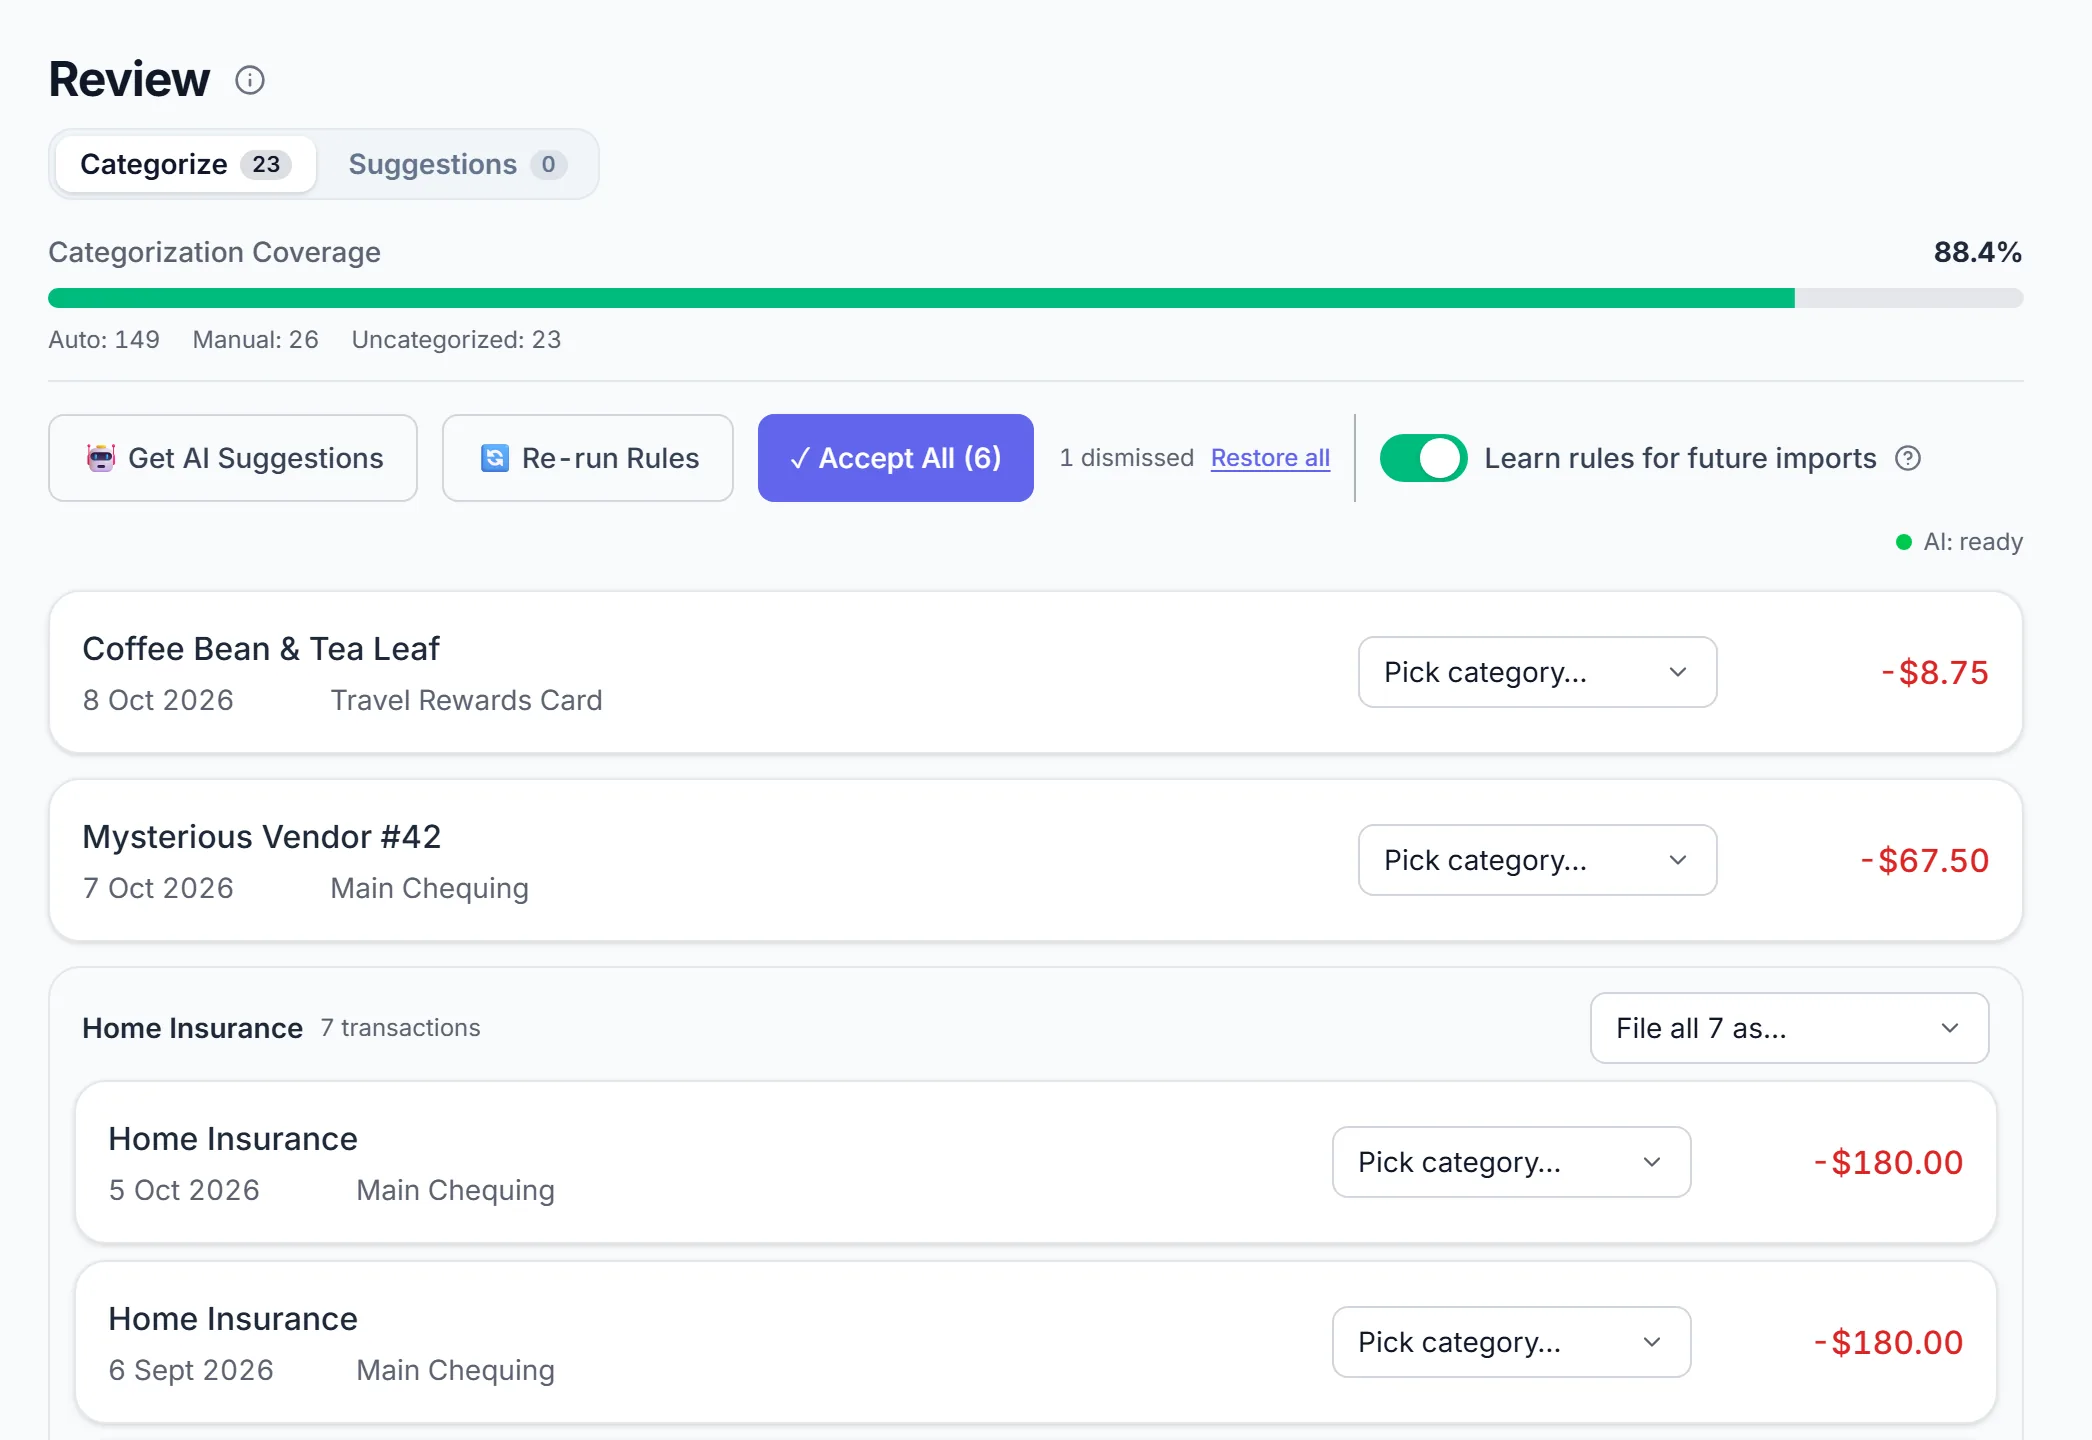Click the -$180.00 amount dated 6 Sept
Screen dimensions: 2092x1440
1888,1342
